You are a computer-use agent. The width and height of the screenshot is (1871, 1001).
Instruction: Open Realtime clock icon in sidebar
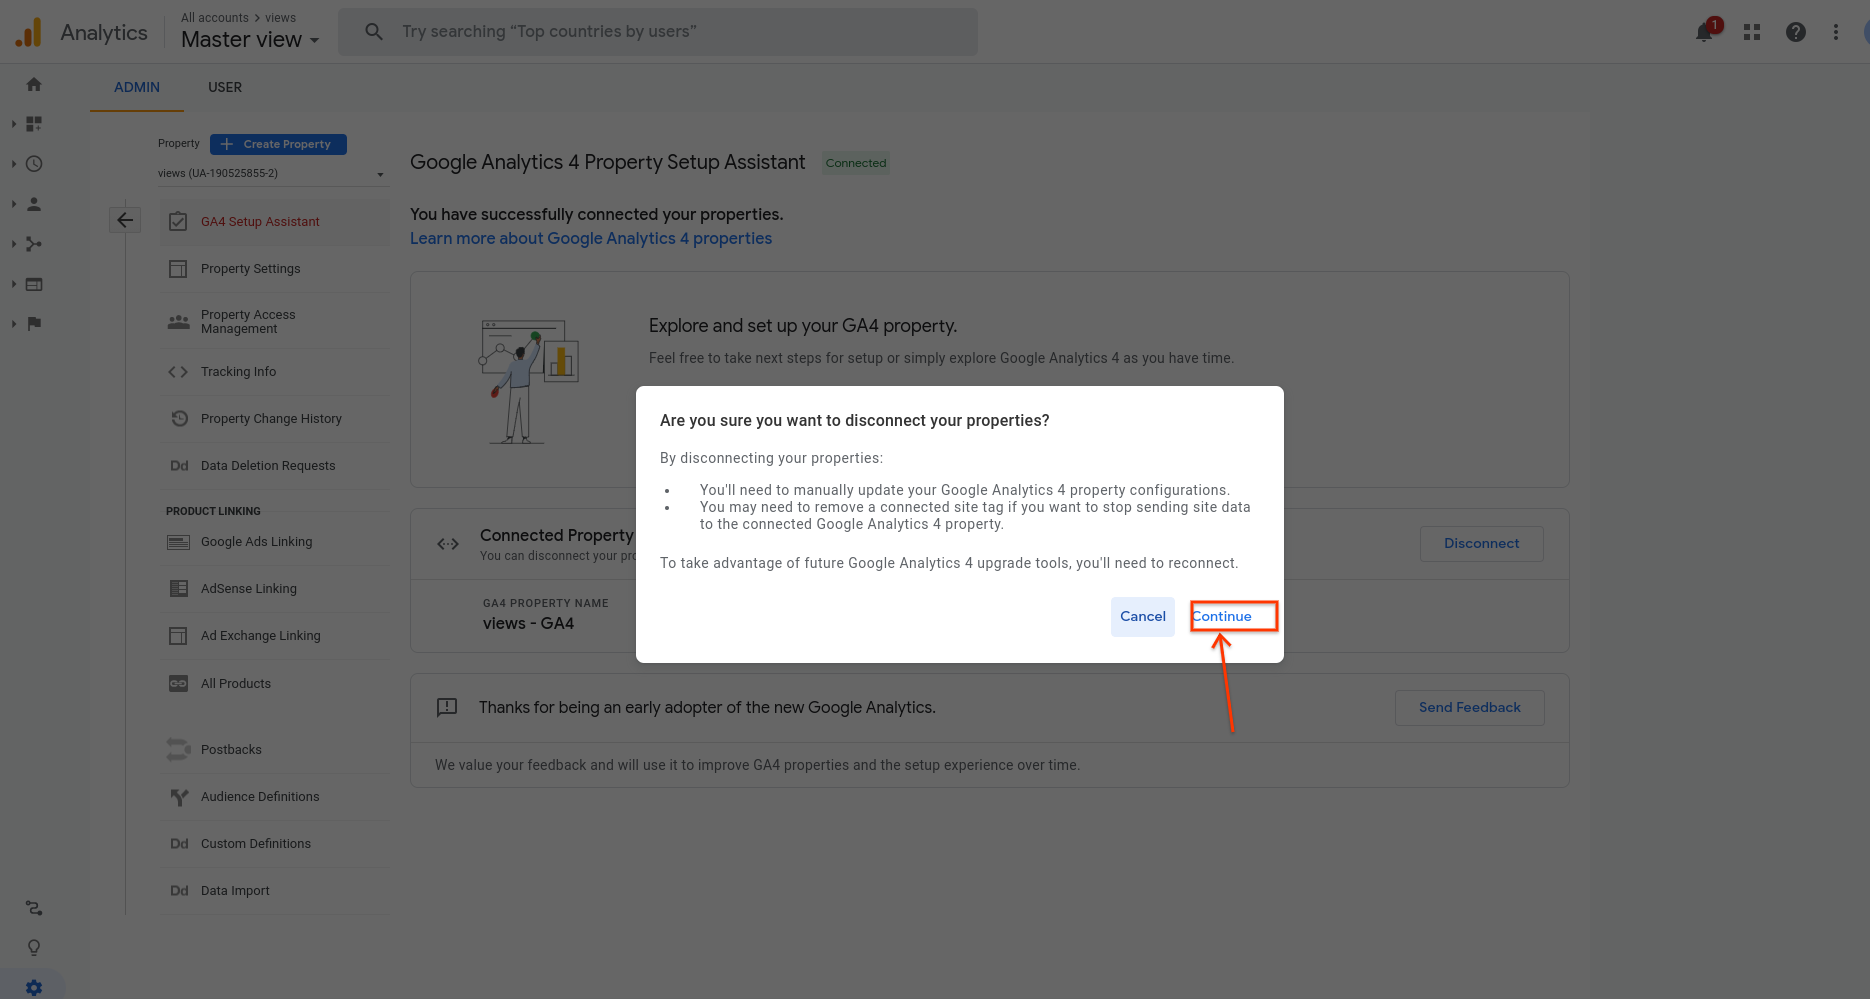34,164
